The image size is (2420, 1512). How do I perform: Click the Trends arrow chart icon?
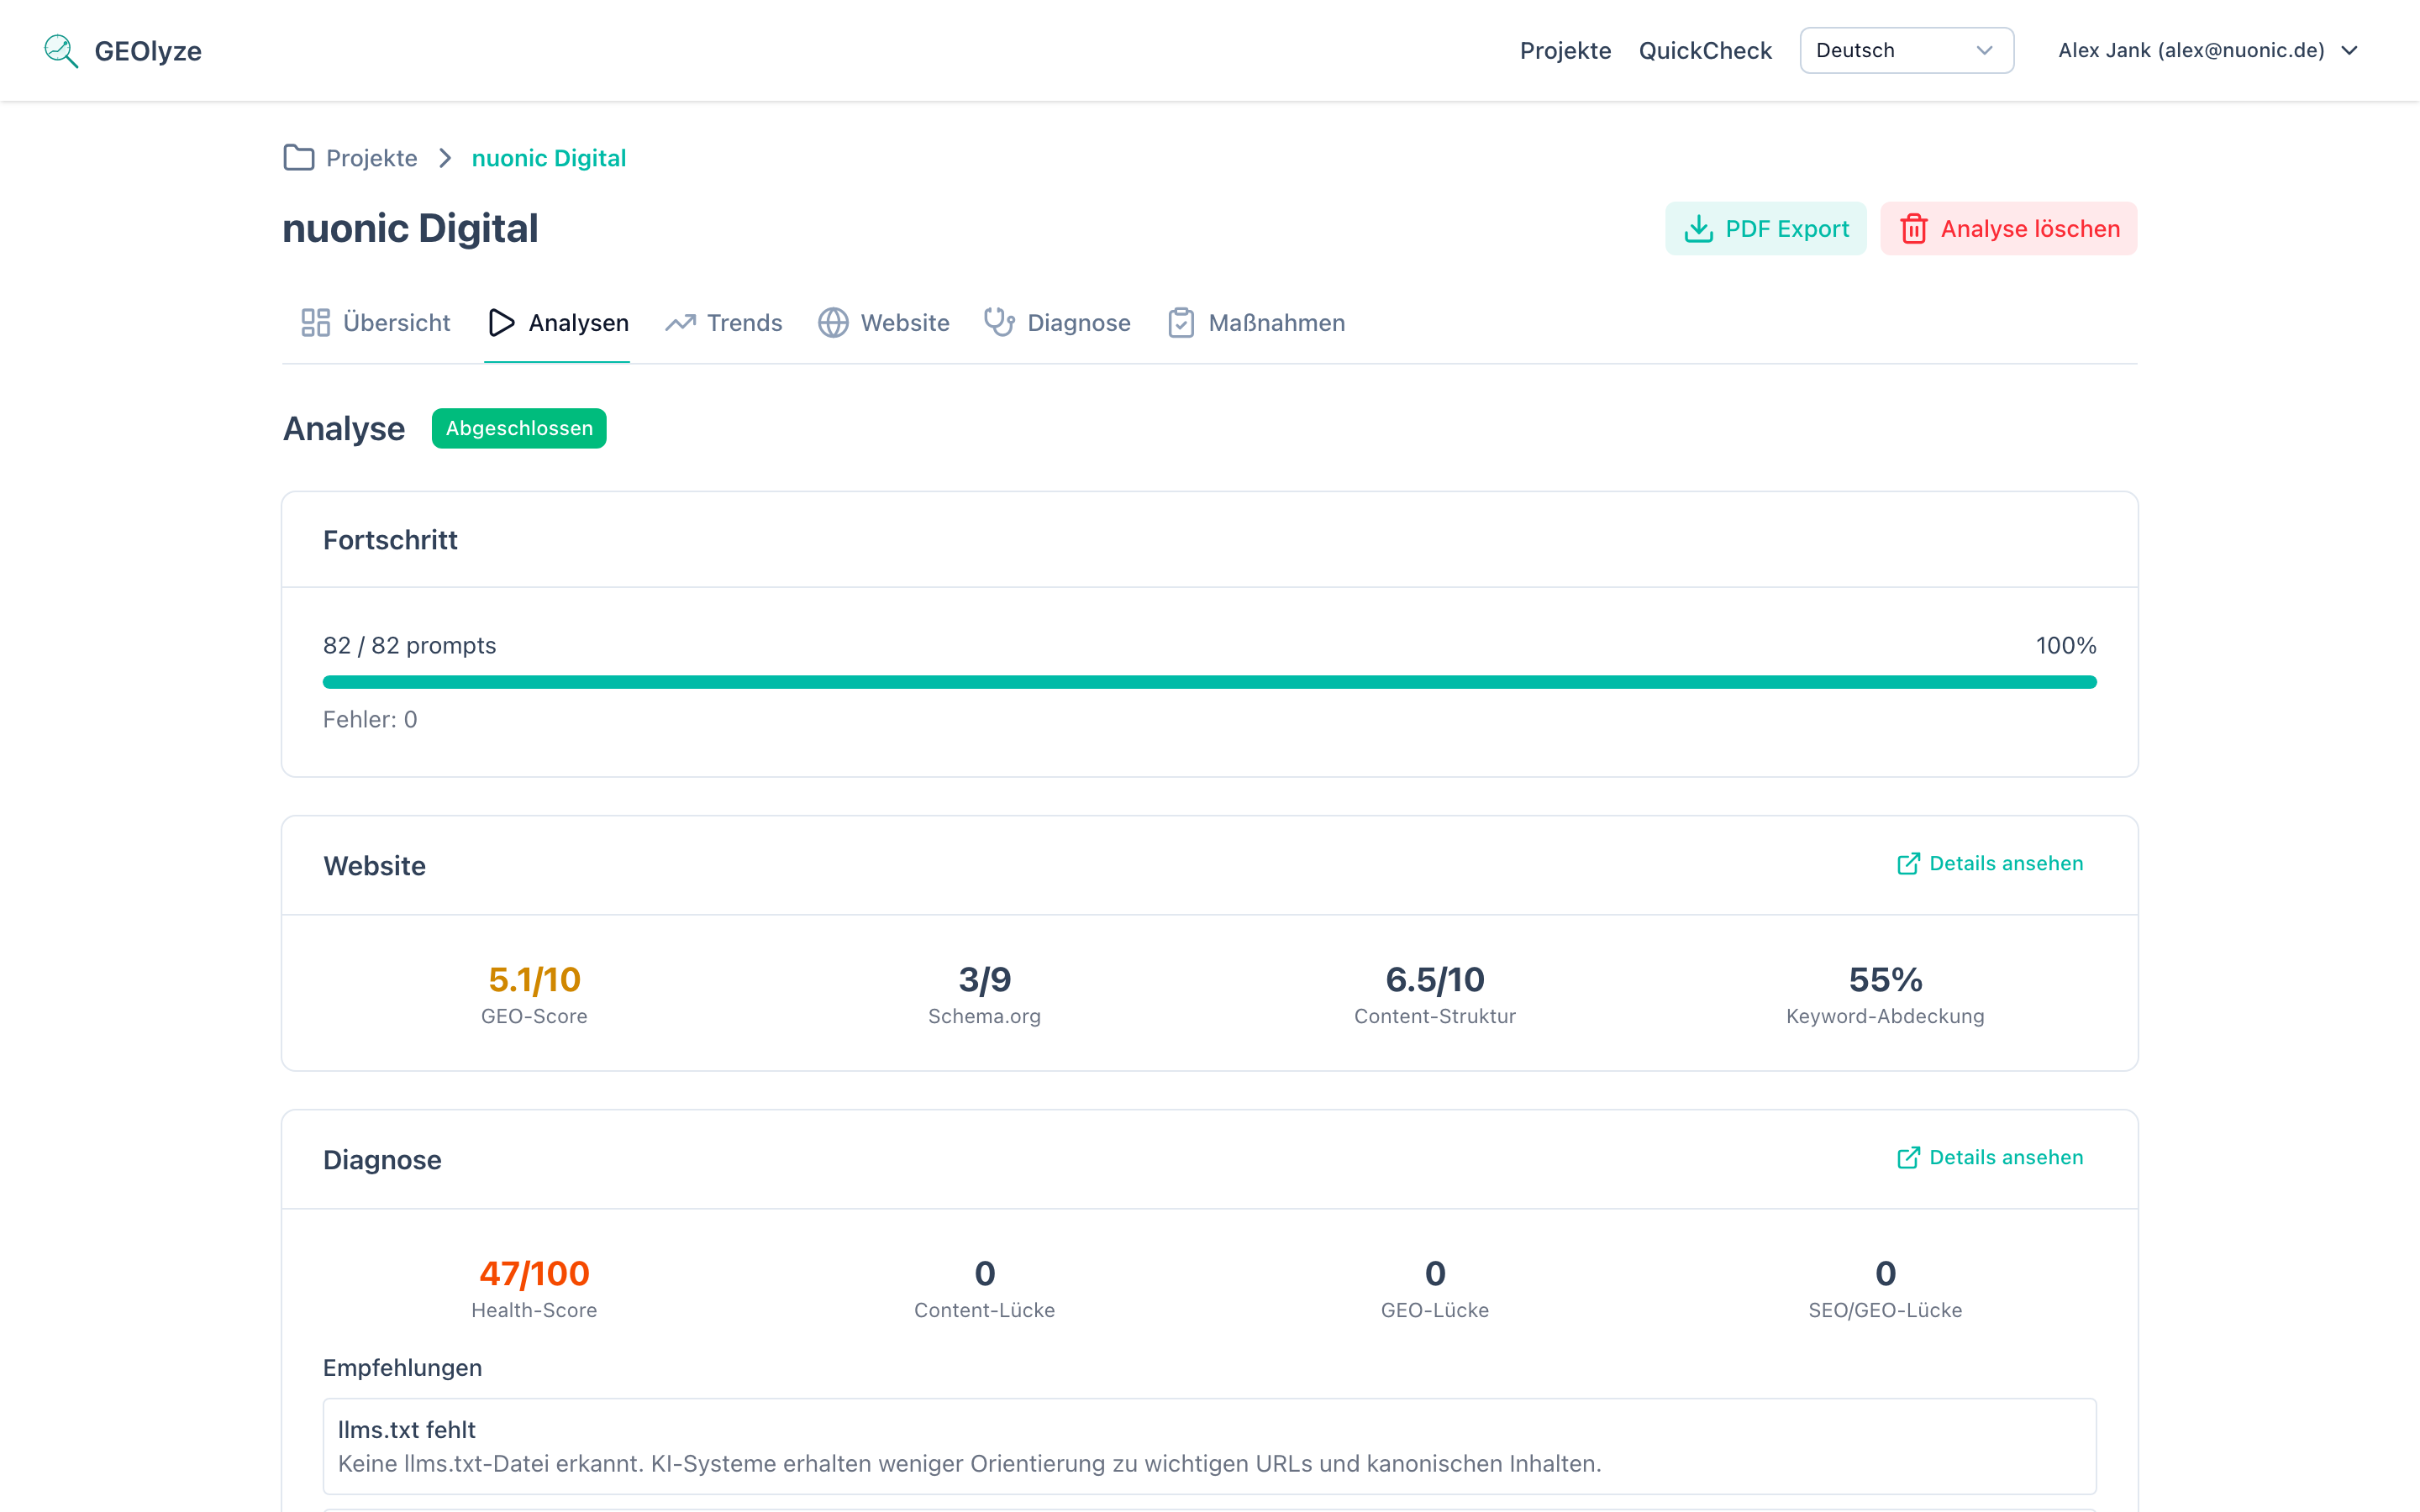pyautogui.click(x=681, y=323)
